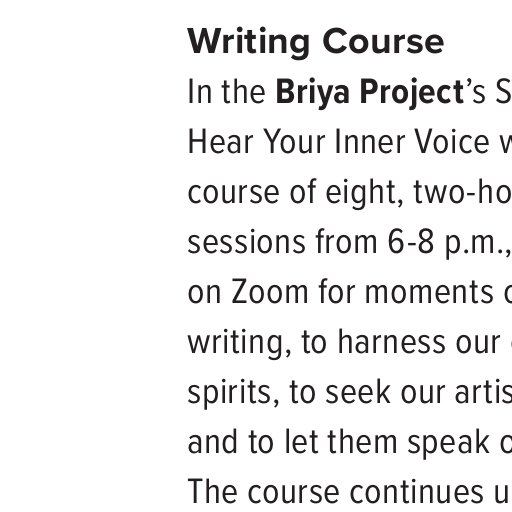Image resolution: width=512 pixels, height=512 pixels.
Task: Click the word "harness" in the text
Action: point(391,342)
